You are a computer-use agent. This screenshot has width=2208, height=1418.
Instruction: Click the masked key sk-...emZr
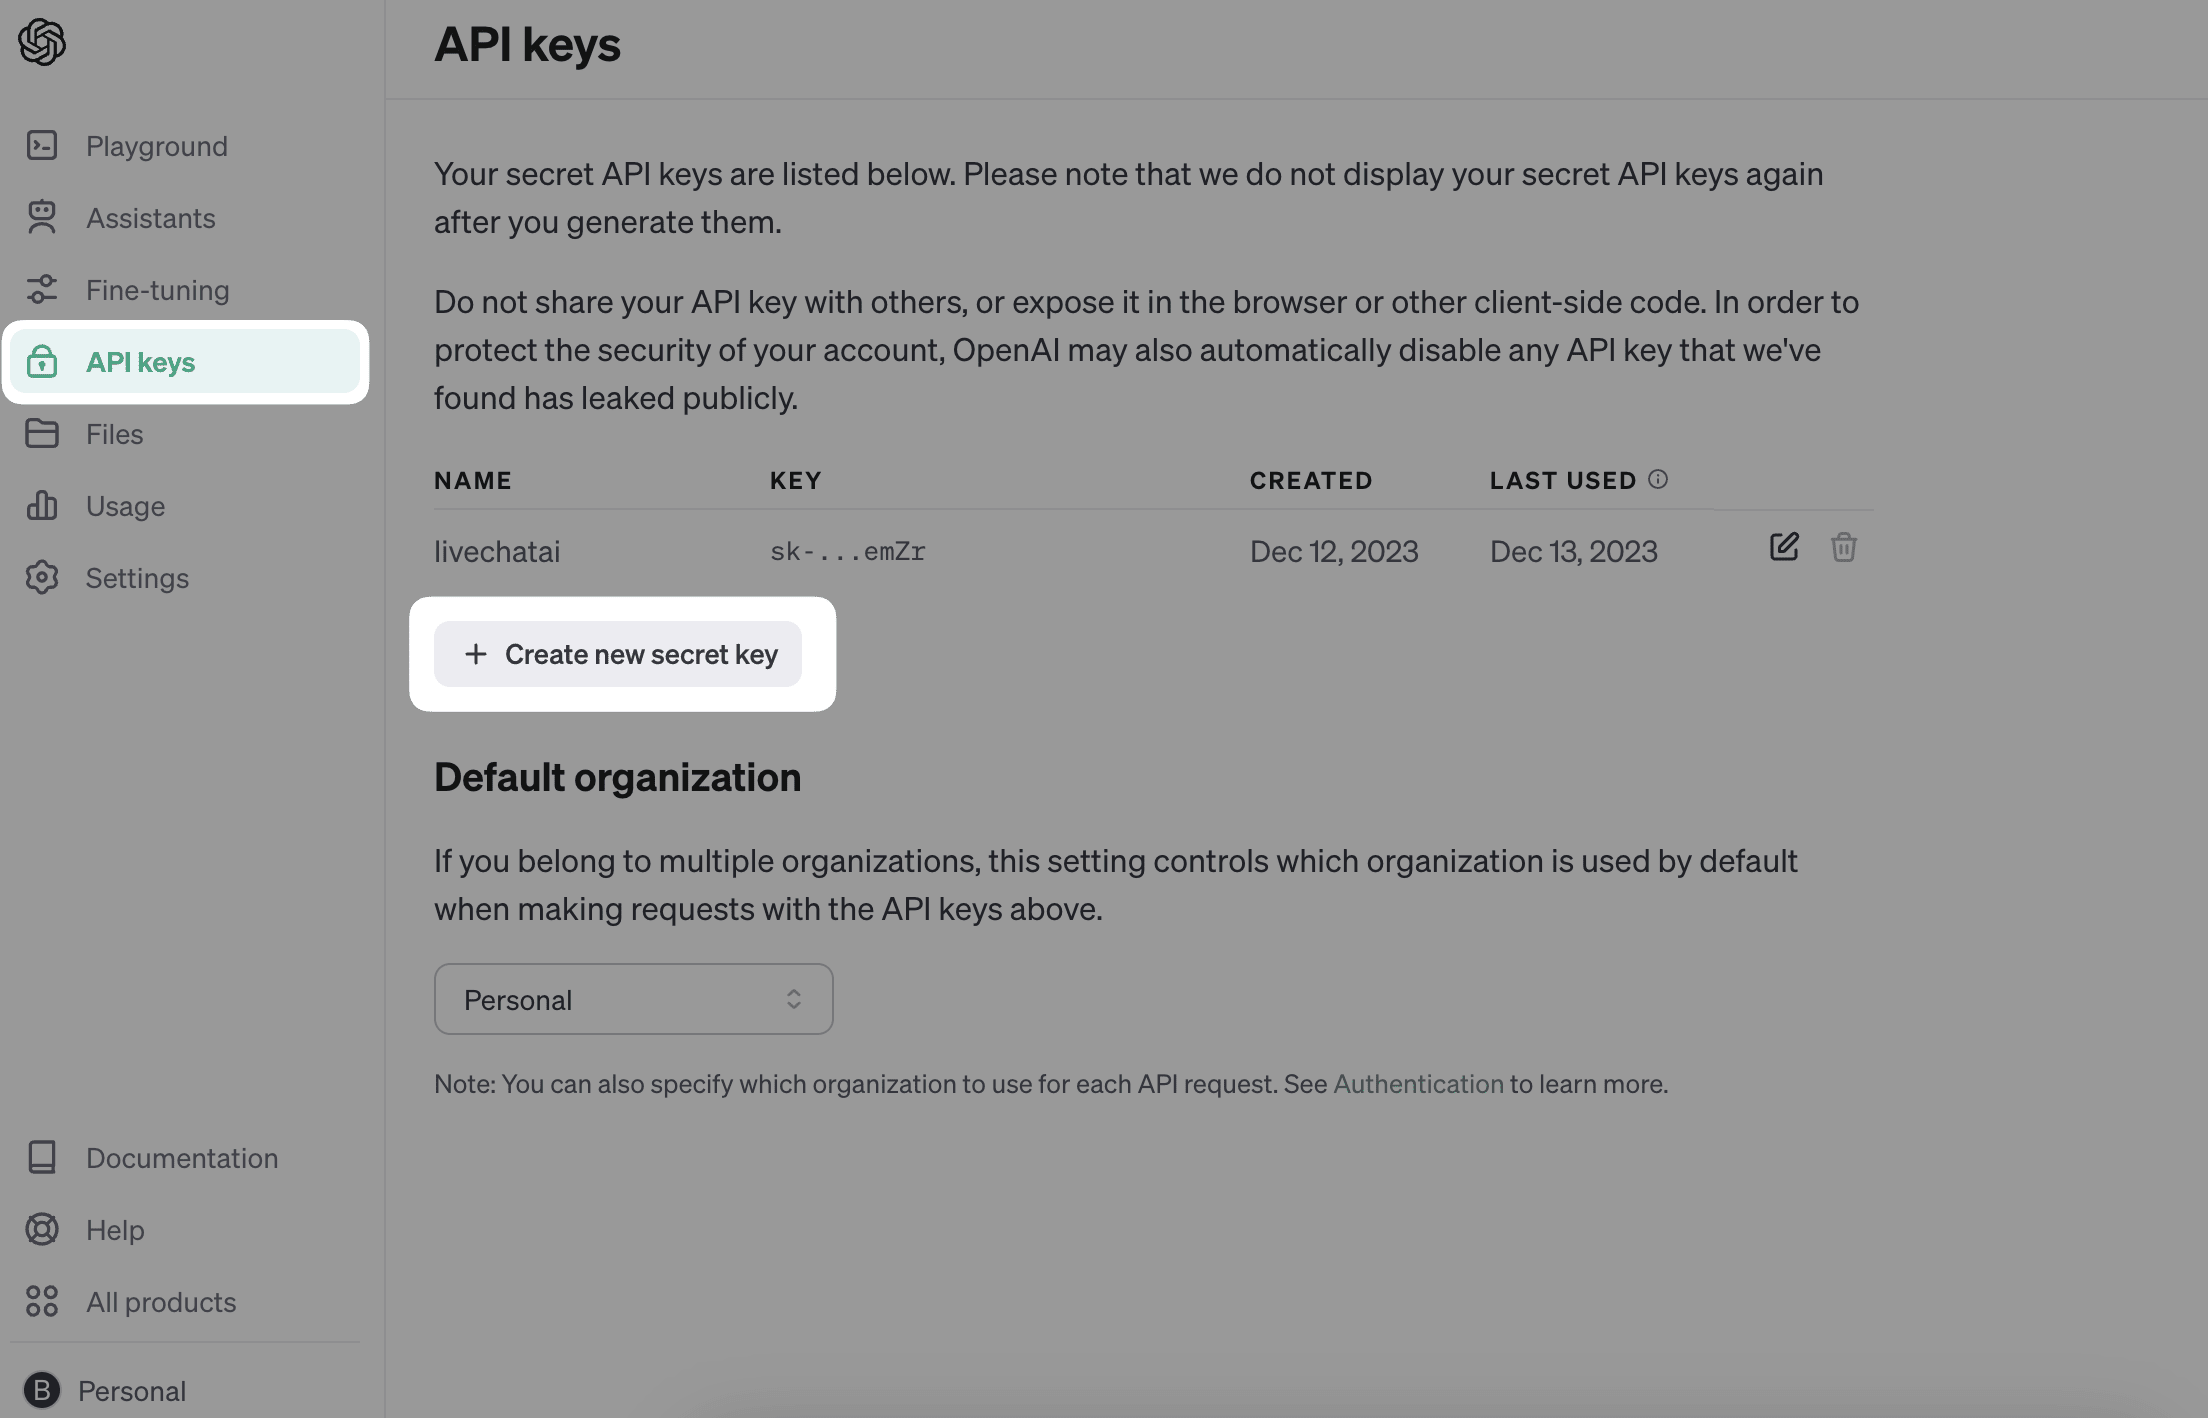[848, 551]
